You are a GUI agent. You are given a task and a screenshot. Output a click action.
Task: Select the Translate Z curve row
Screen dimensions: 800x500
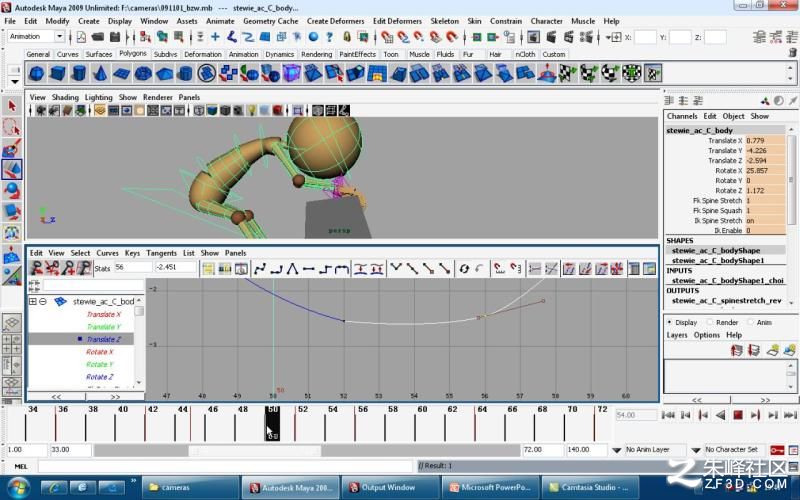[81, 339]
